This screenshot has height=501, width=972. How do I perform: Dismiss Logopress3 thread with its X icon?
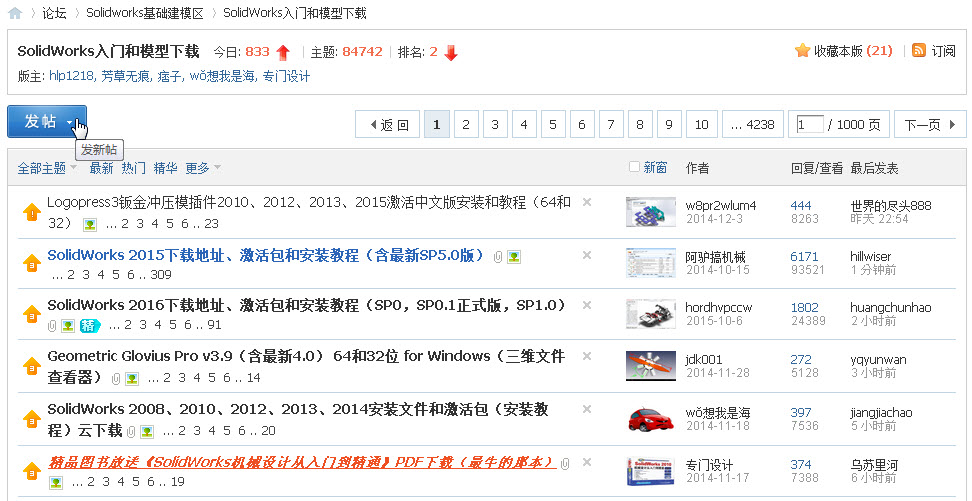coord(587,202)
